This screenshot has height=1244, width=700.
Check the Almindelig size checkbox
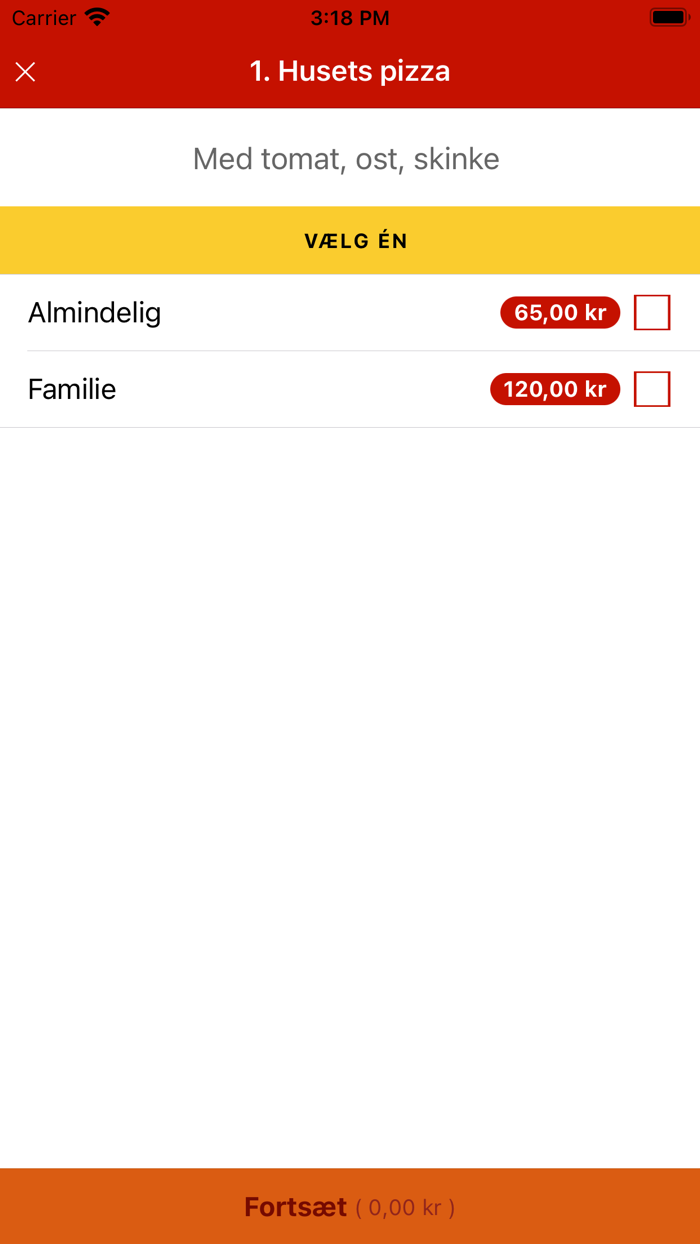tap(651, 312)
